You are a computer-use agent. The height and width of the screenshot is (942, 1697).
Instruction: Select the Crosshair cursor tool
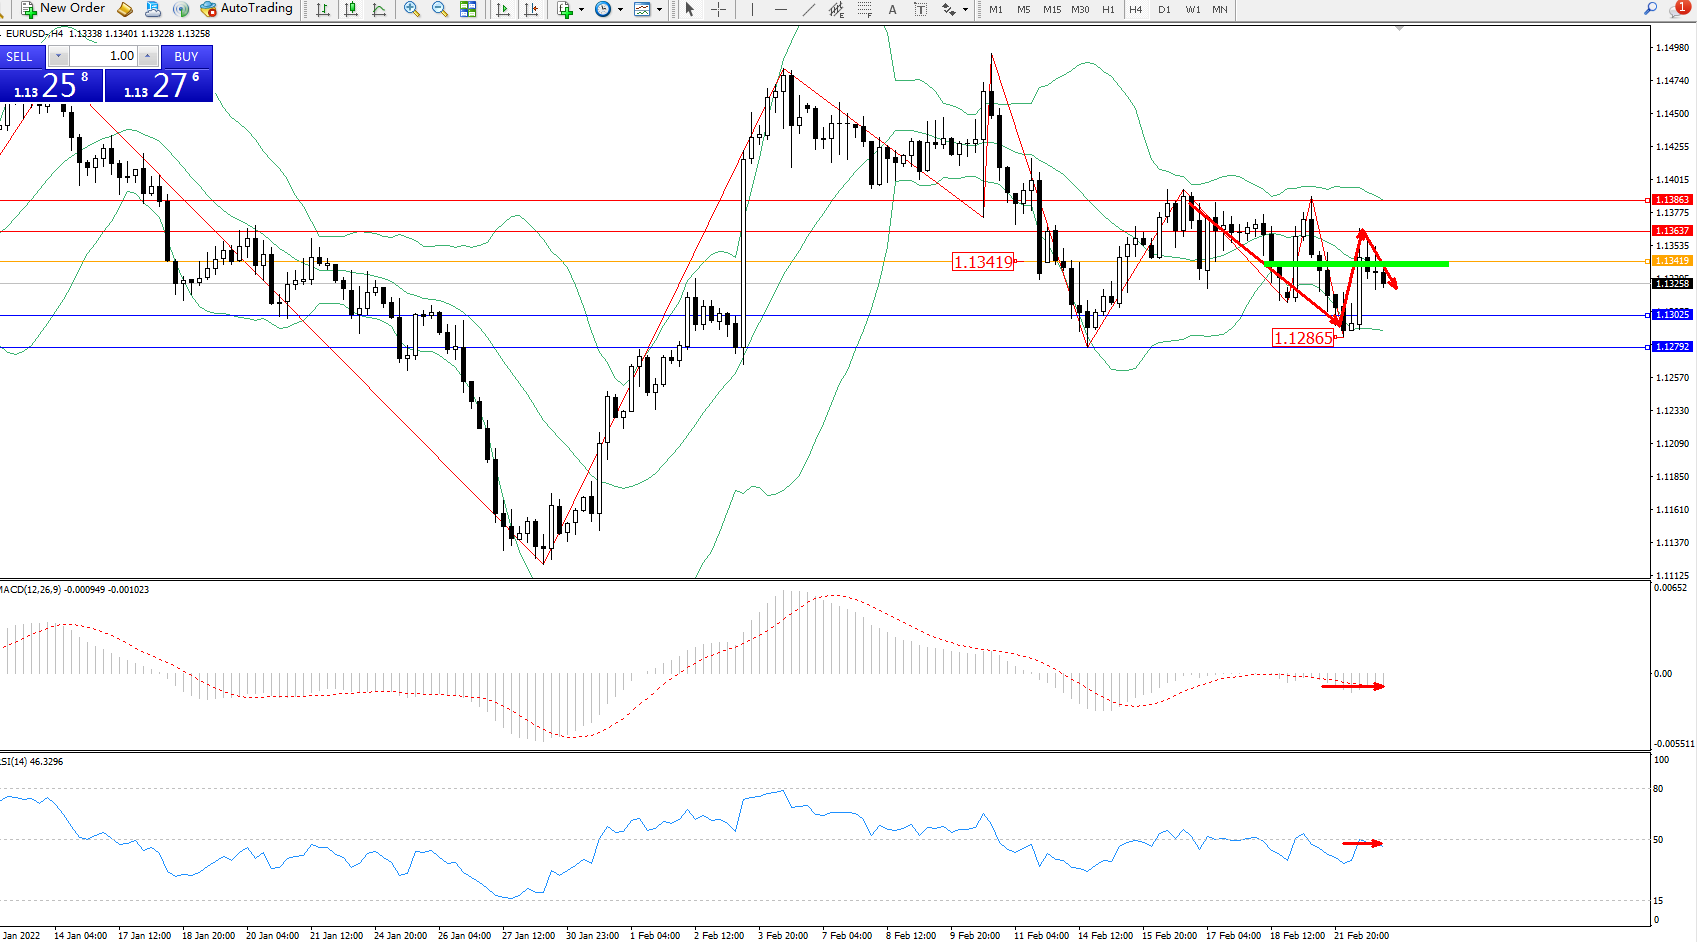[718, 9]
